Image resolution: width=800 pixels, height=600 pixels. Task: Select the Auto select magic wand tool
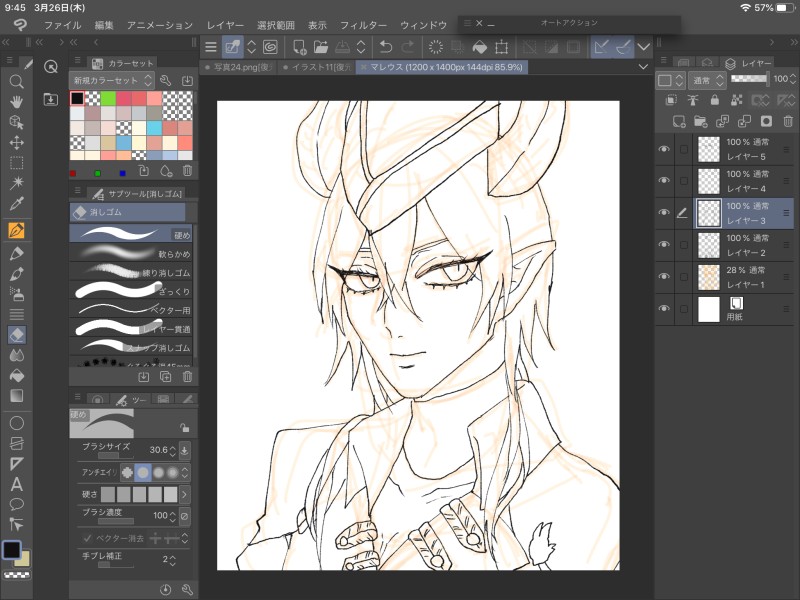point(16,183)
